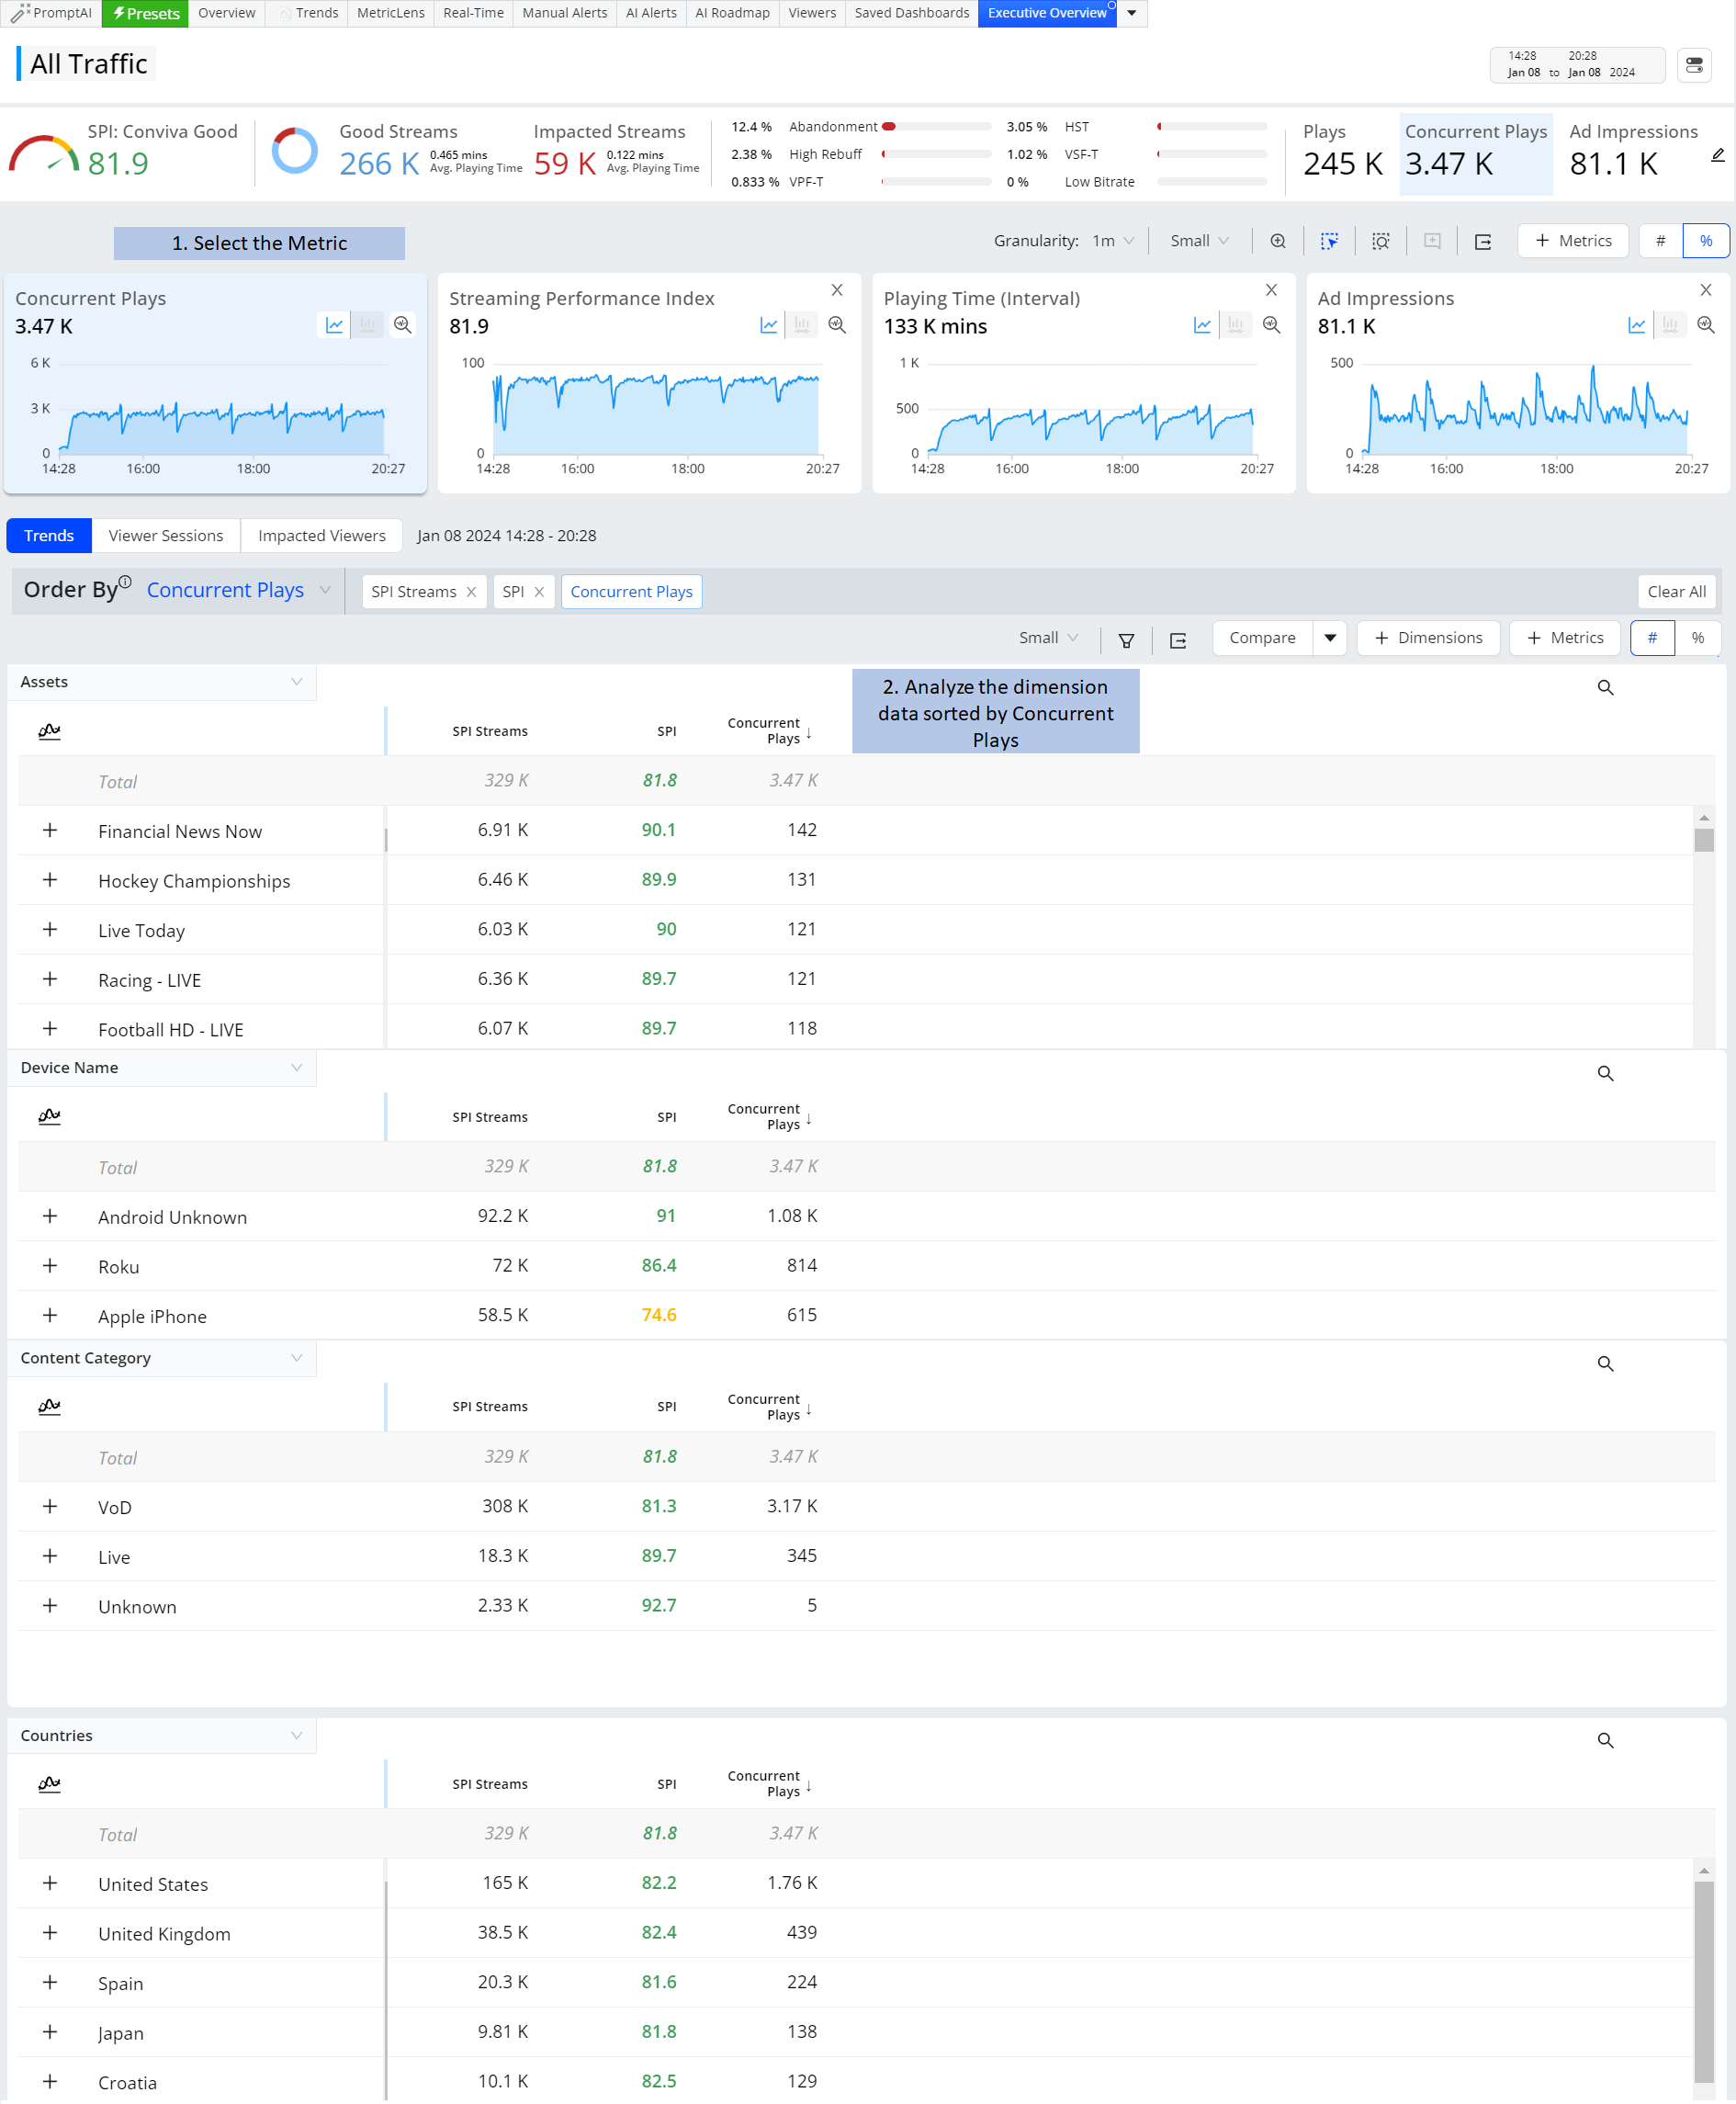This screenshot has height=2104, width=1736.
Task: Click the export icon next to the Compare button
Action: tap(1178, 640)
